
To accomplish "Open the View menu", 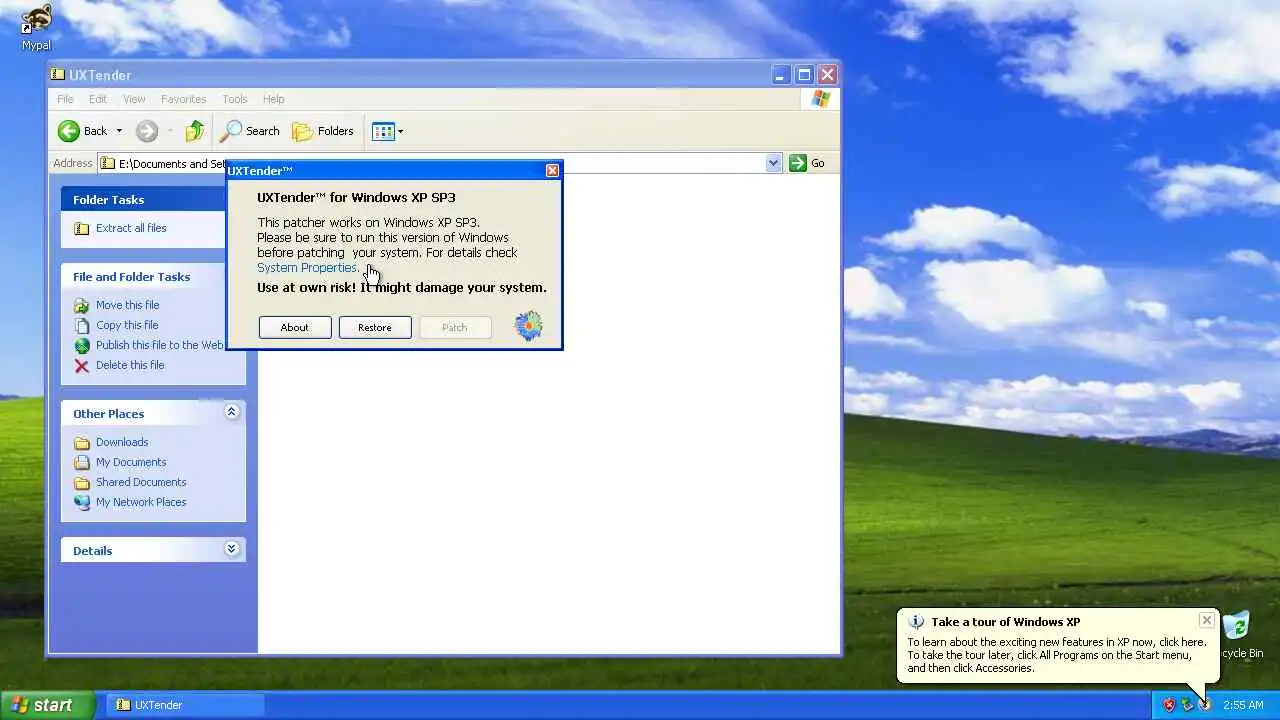I will (x=134, y=99).
